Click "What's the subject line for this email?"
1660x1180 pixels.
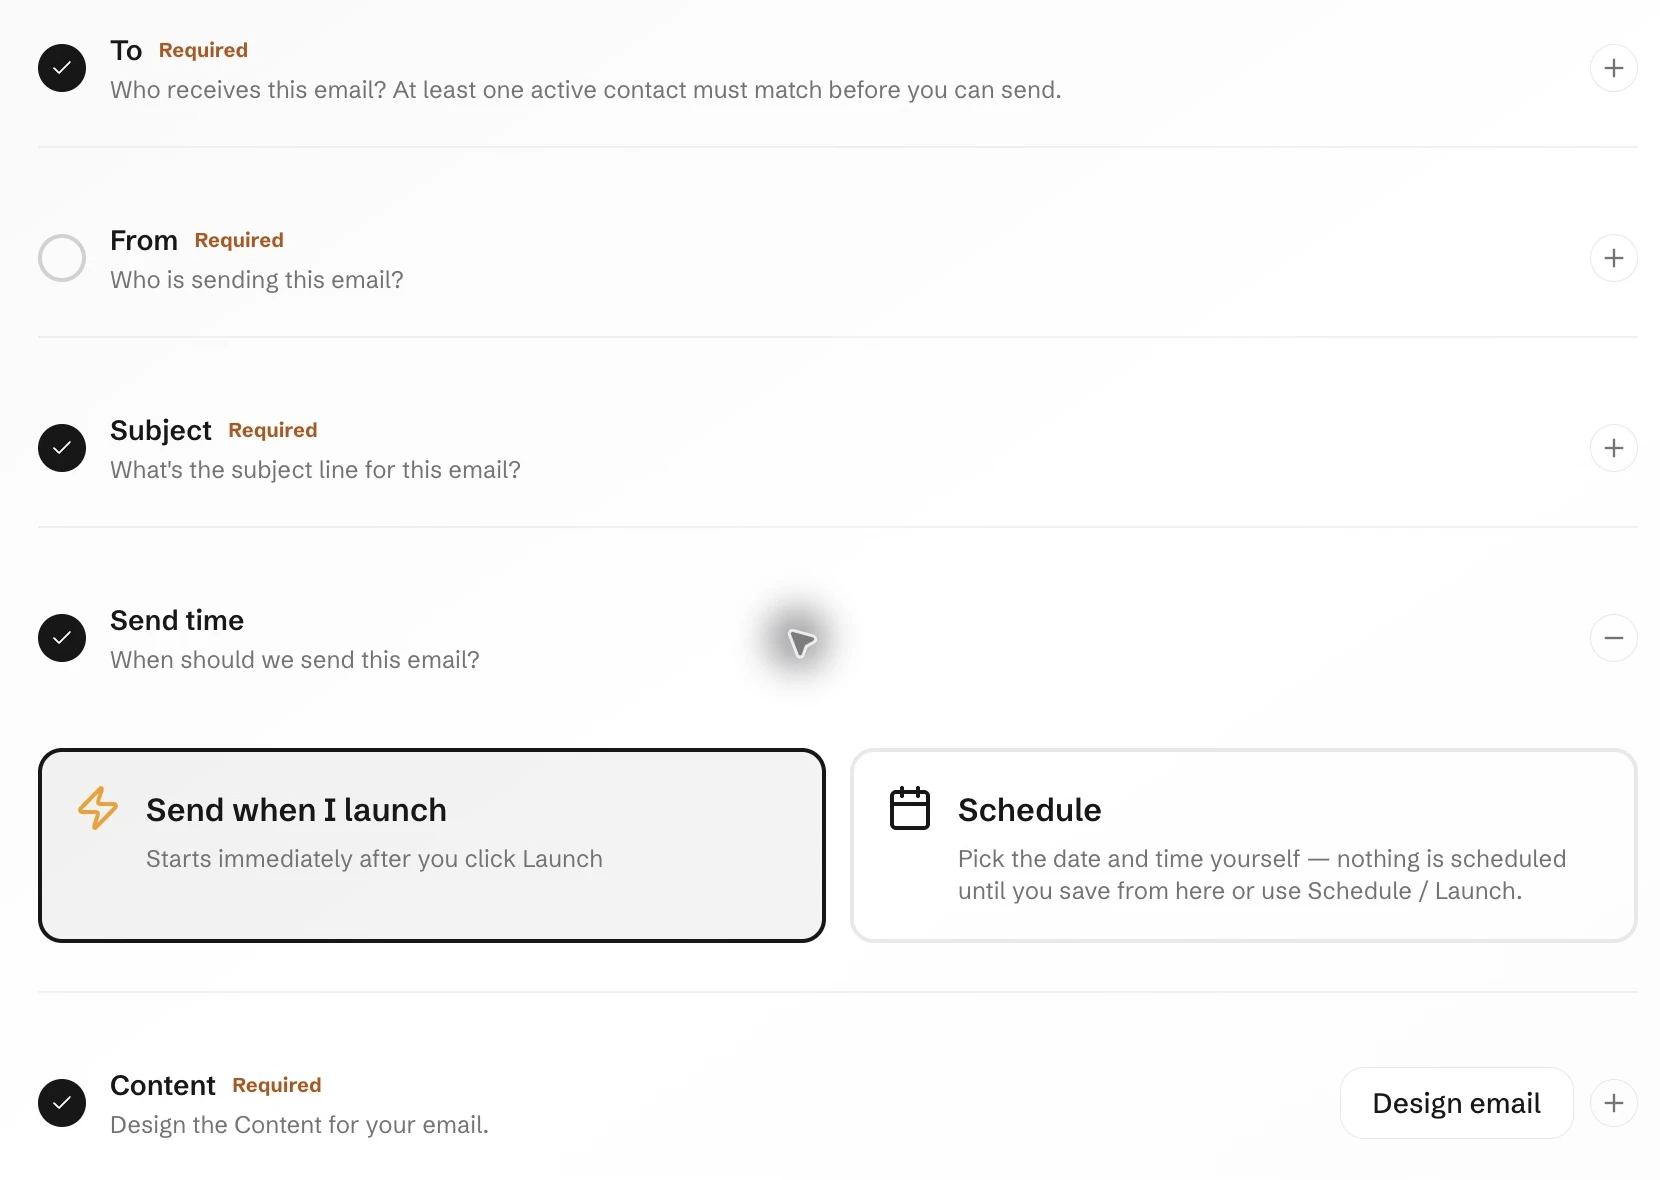315,470
